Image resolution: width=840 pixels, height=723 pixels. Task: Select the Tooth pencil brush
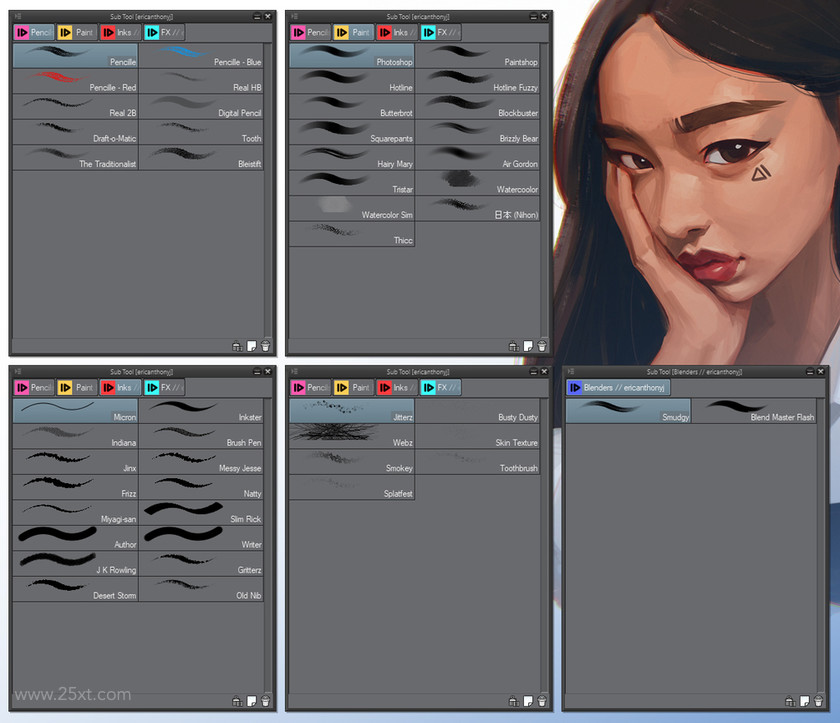tap(201, 132)
